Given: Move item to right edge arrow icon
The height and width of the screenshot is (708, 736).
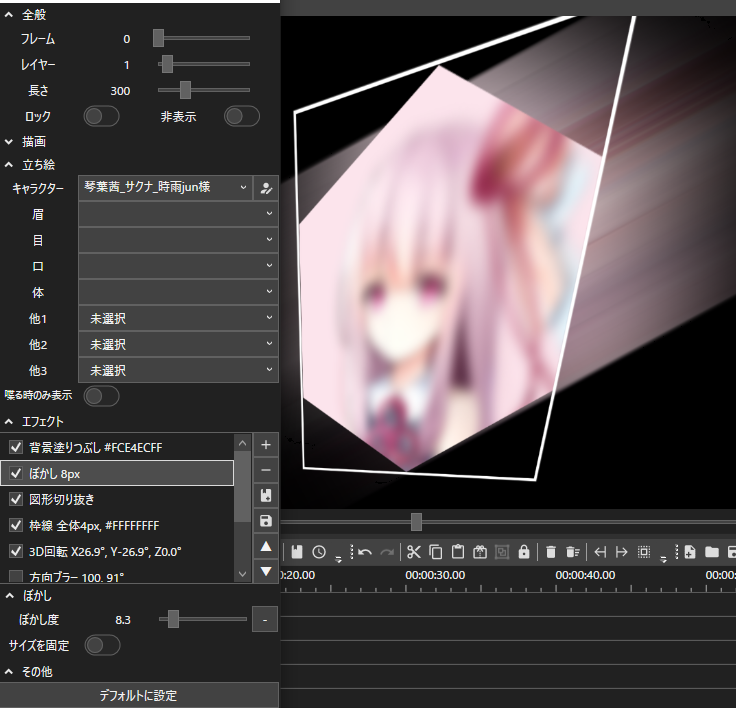Looking at the screenshot, I should point(621,552).
